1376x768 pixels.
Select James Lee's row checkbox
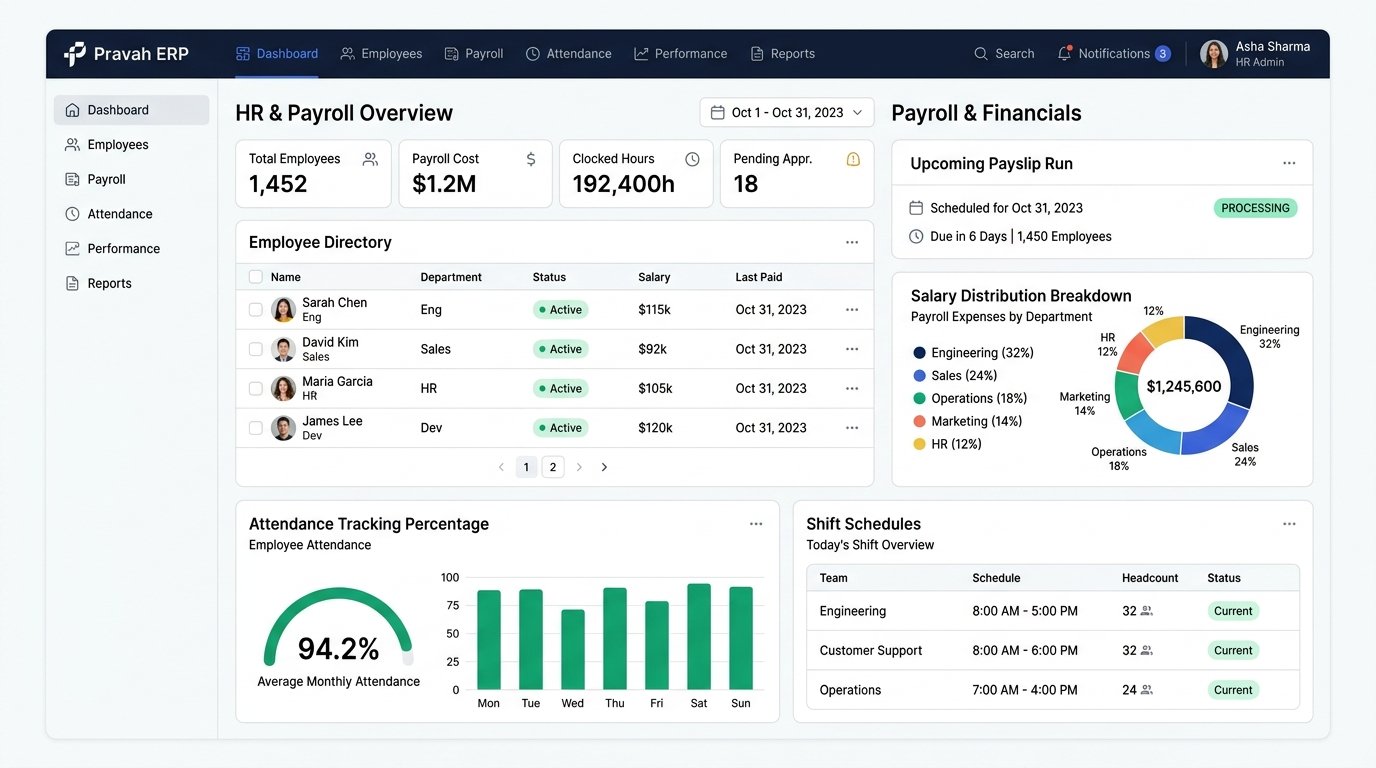pyautogui.click(x=256, y=428)
